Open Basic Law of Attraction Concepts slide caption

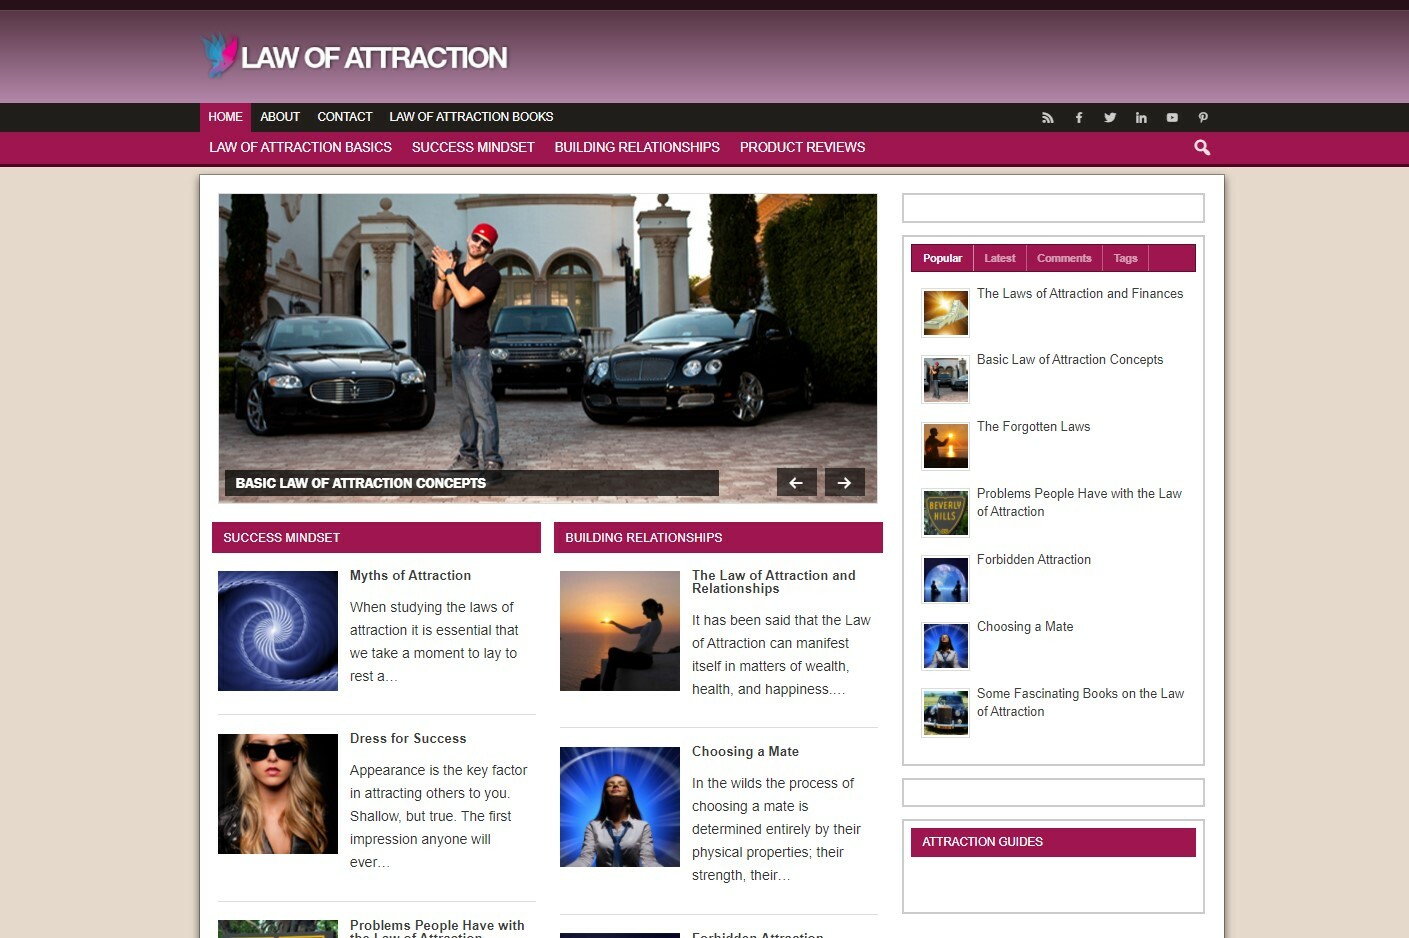(360, 483)
